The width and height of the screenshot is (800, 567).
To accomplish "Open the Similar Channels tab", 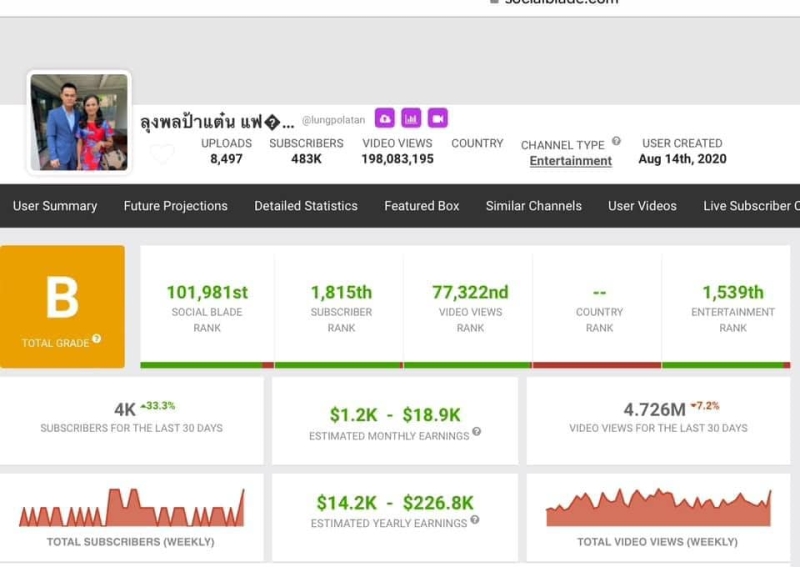I will coord(534,206).
